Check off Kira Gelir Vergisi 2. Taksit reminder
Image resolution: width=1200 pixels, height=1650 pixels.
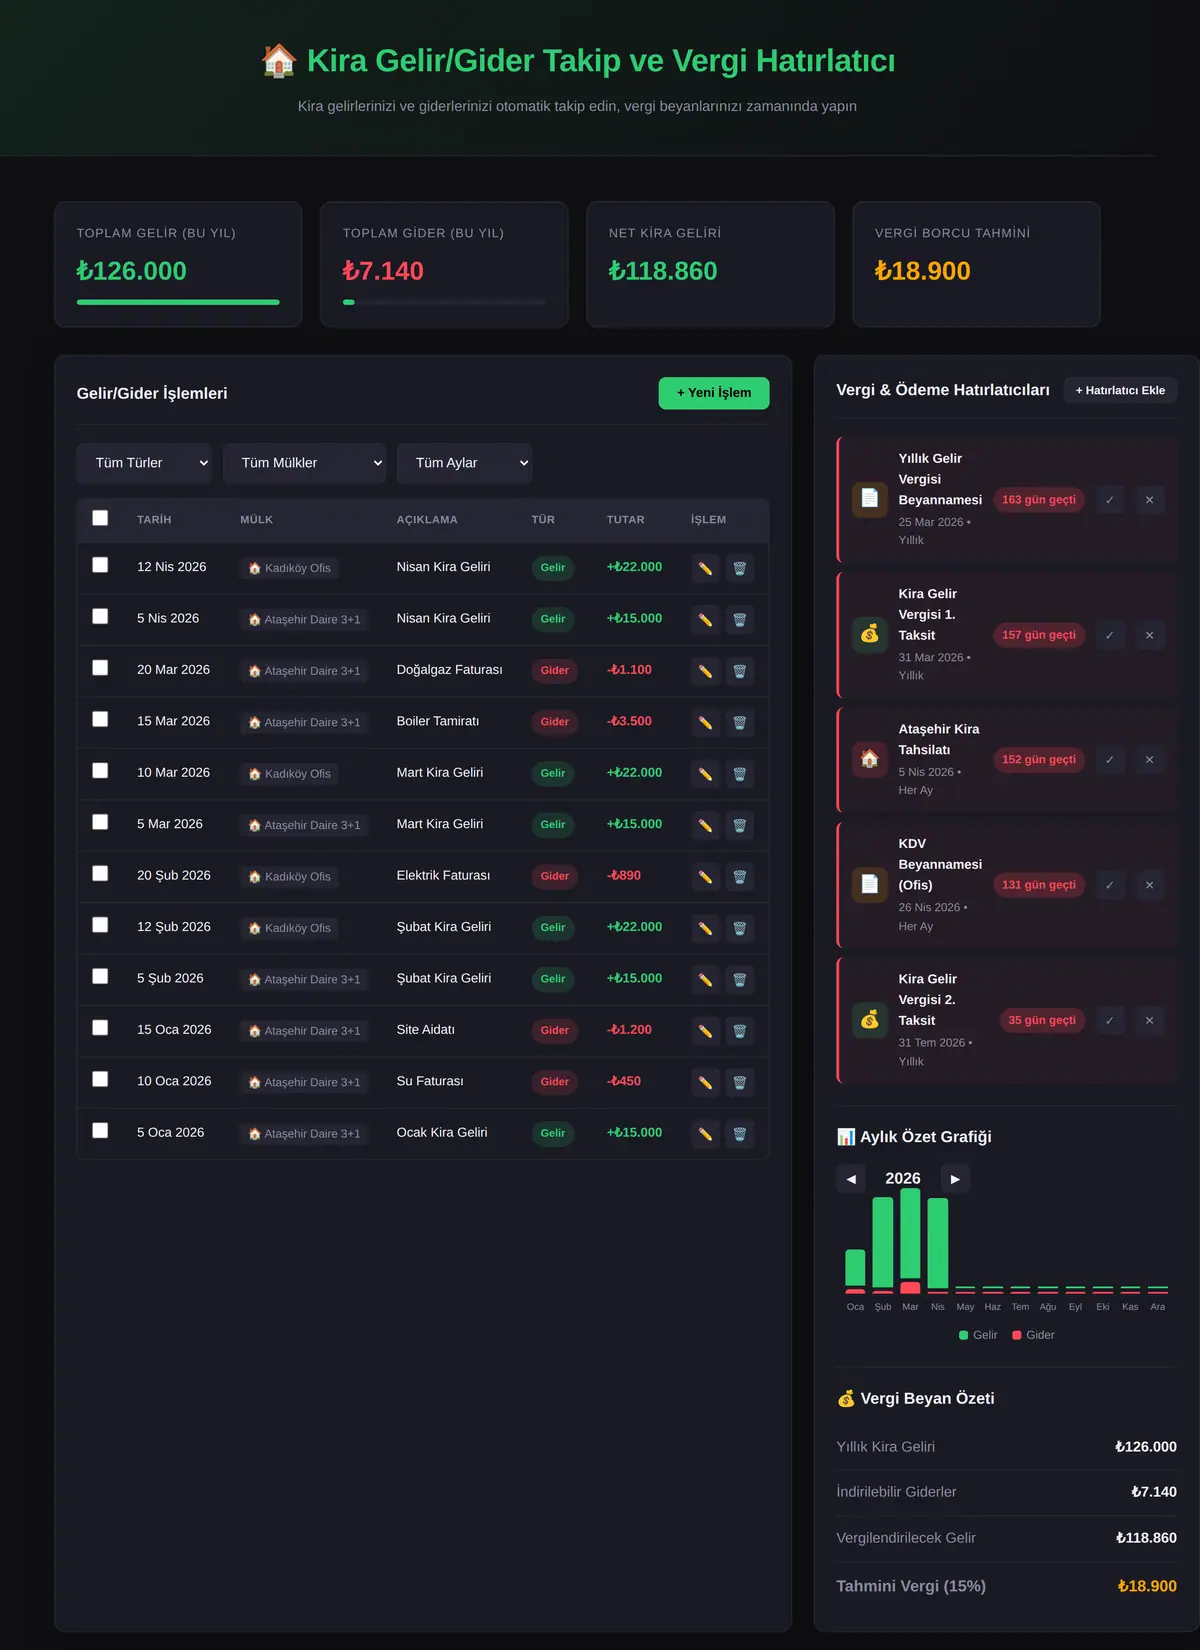coord(1110,1020)
